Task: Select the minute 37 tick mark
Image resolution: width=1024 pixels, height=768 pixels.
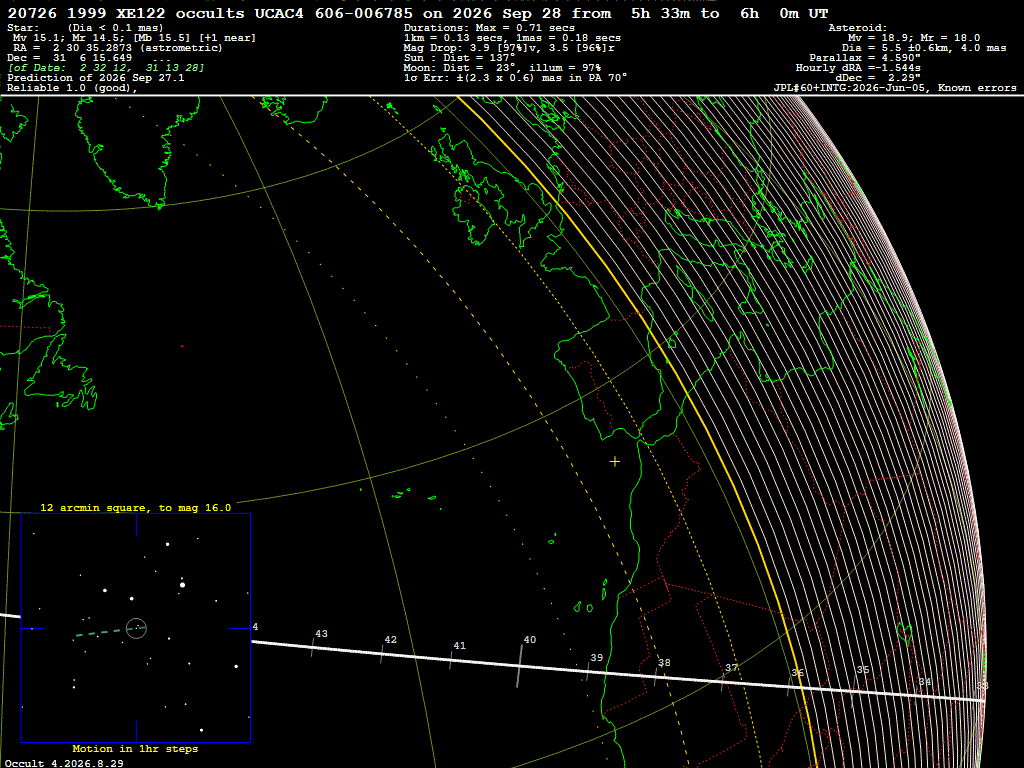Action: [722, 682]
